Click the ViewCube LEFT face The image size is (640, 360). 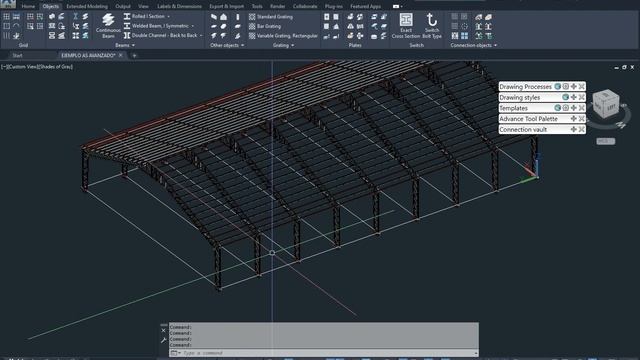tap(611, 107)
